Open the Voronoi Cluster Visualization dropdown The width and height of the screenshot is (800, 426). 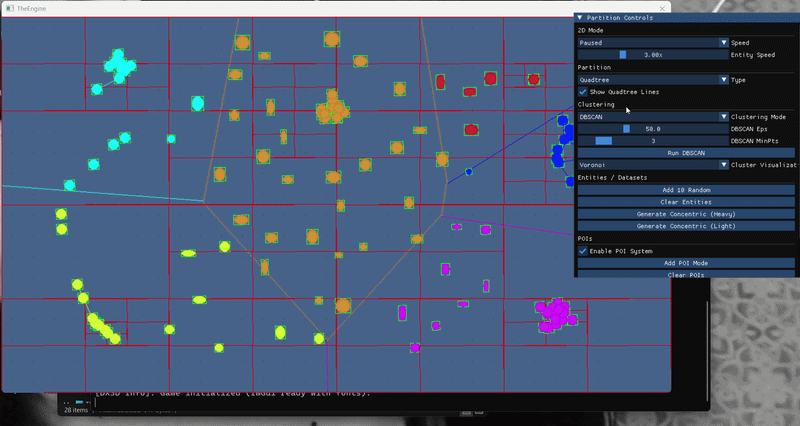(x=653, y=165)
